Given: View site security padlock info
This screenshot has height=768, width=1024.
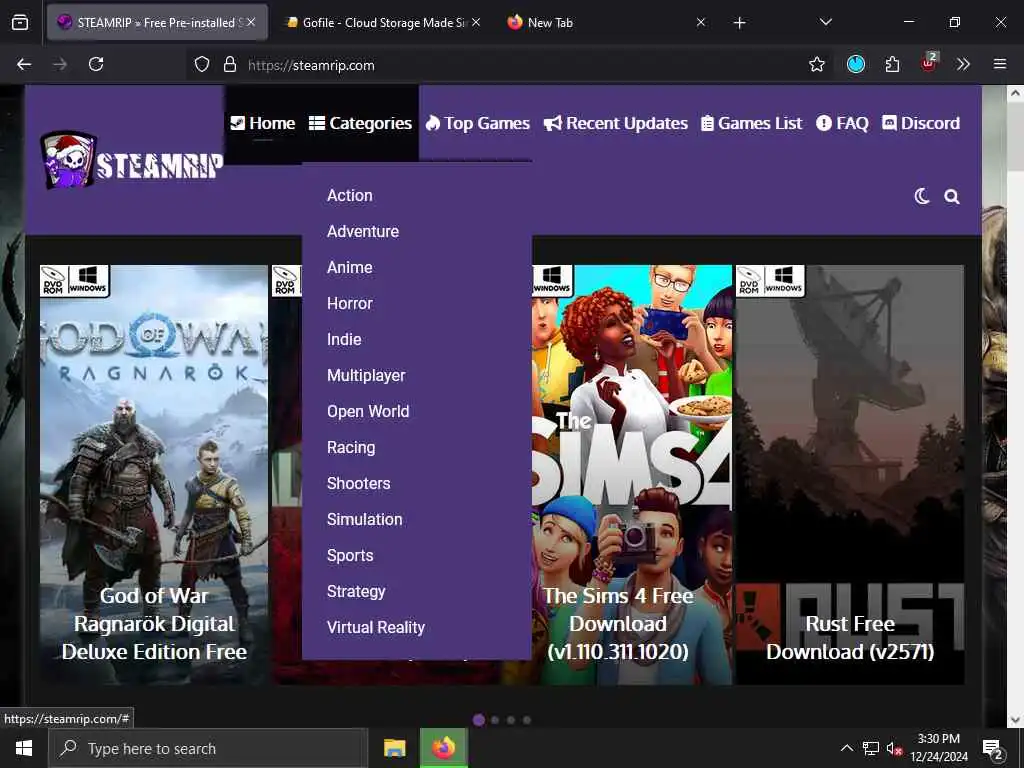Looking at the screenshot, I should click(230, 64).
